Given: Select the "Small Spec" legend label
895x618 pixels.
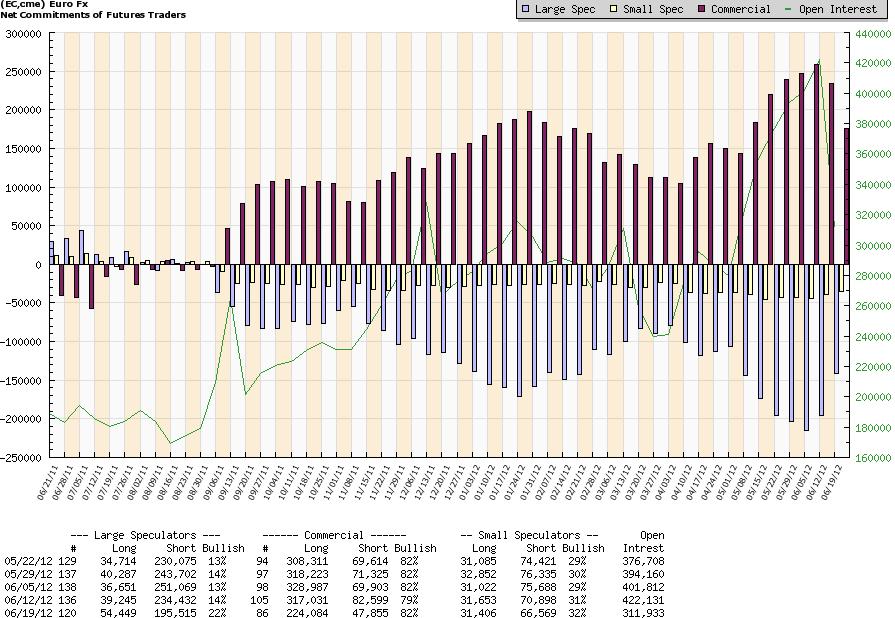Looking at the screenshot, I should [x=653, y=9].
